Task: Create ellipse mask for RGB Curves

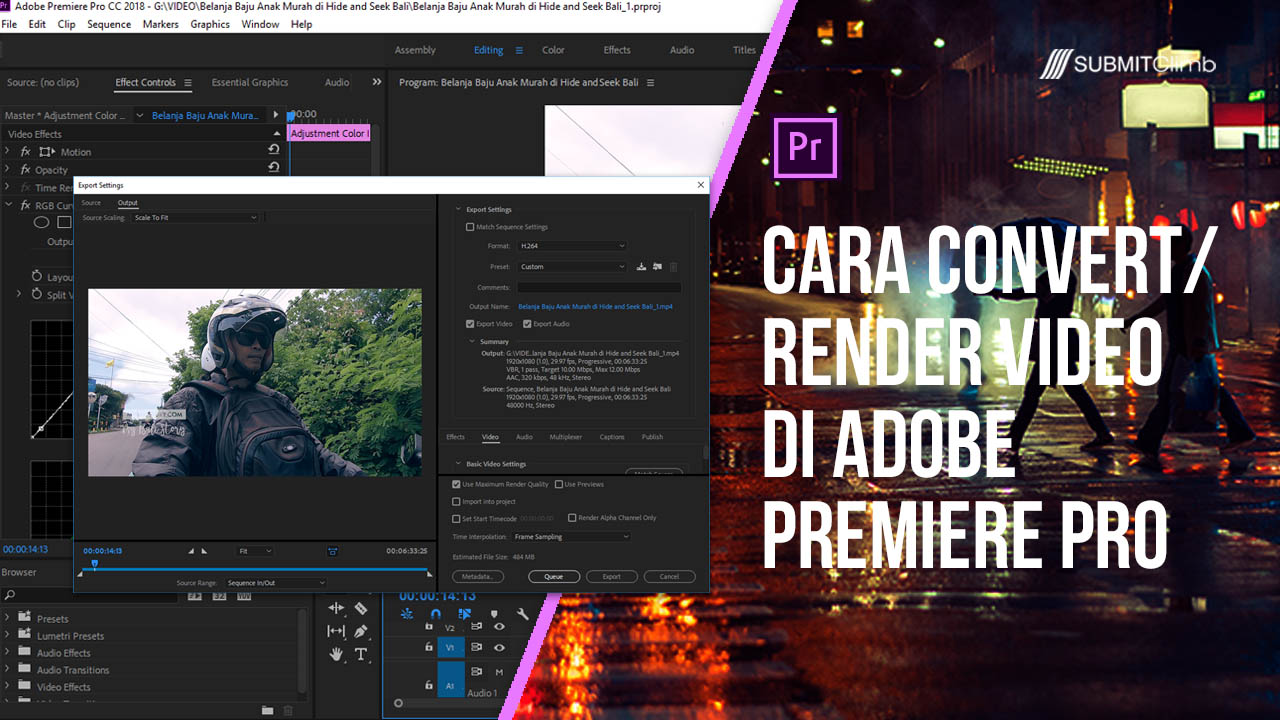Action: point(42,223)
